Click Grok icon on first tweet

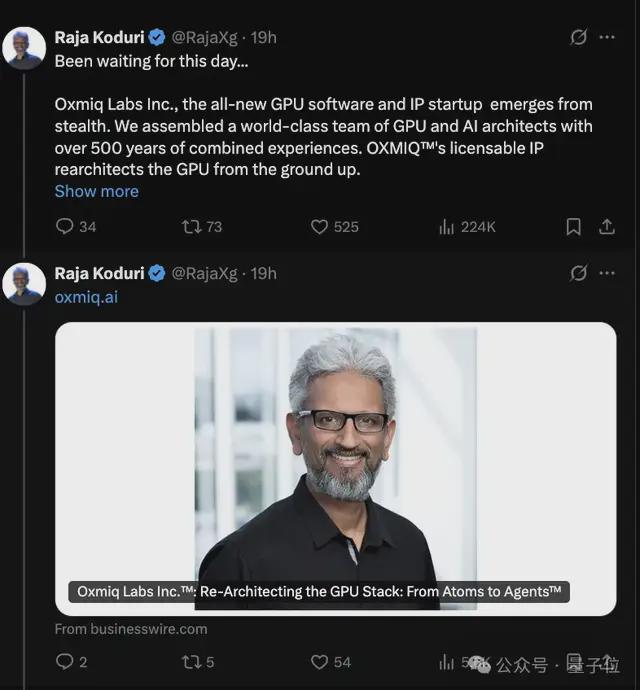pos(578,37)
